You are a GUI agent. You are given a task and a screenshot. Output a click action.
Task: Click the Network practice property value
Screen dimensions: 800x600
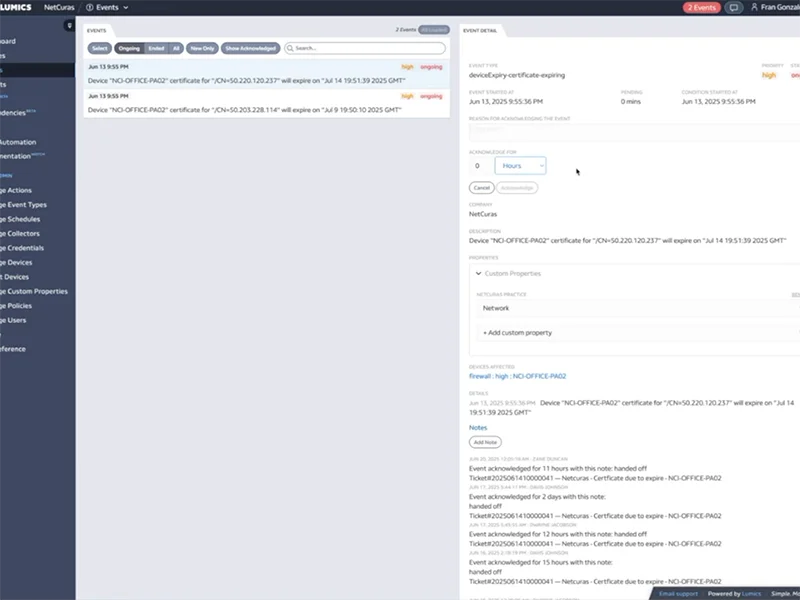click(496, 308)
